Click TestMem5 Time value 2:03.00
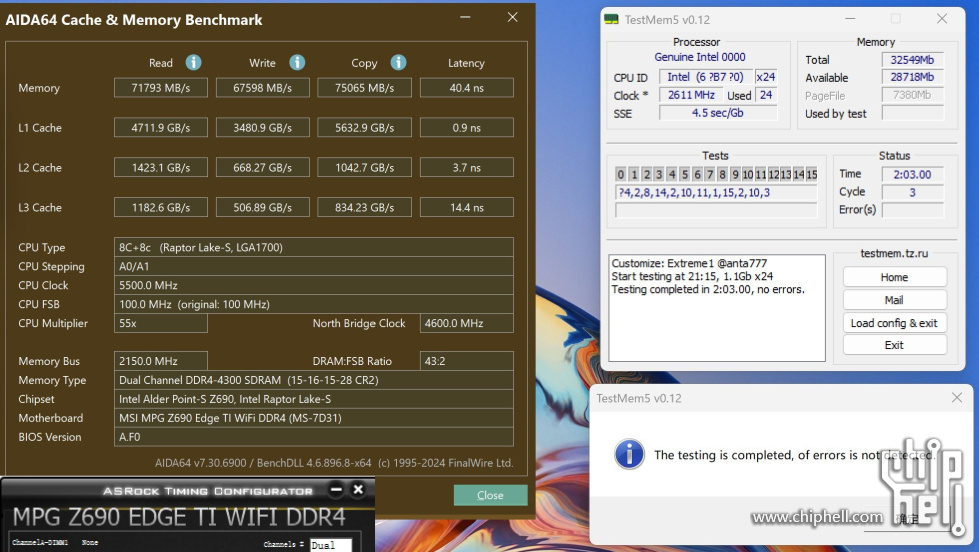979x552 pixels. (912, 175)
